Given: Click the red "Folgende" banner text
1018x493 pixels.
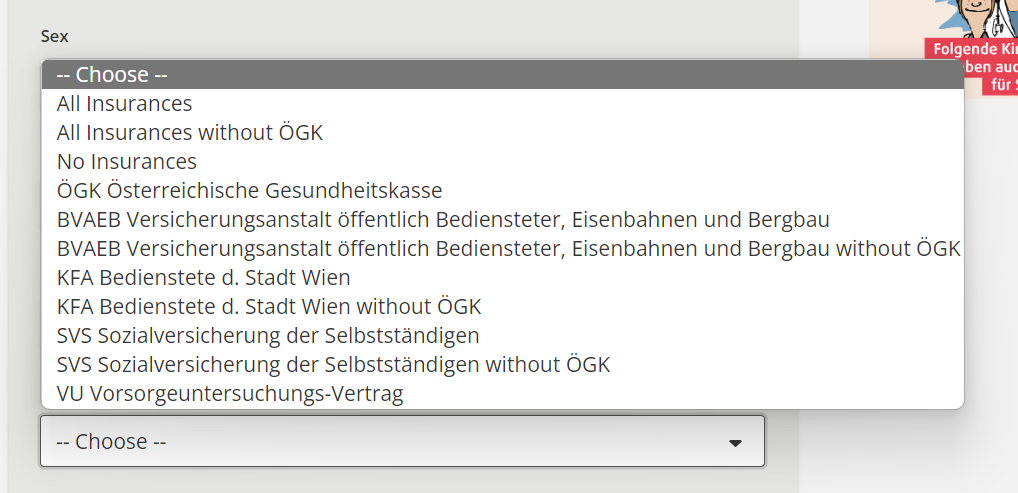Looking at the screenshot, I should pyautogui.click(x=960, y=49).
